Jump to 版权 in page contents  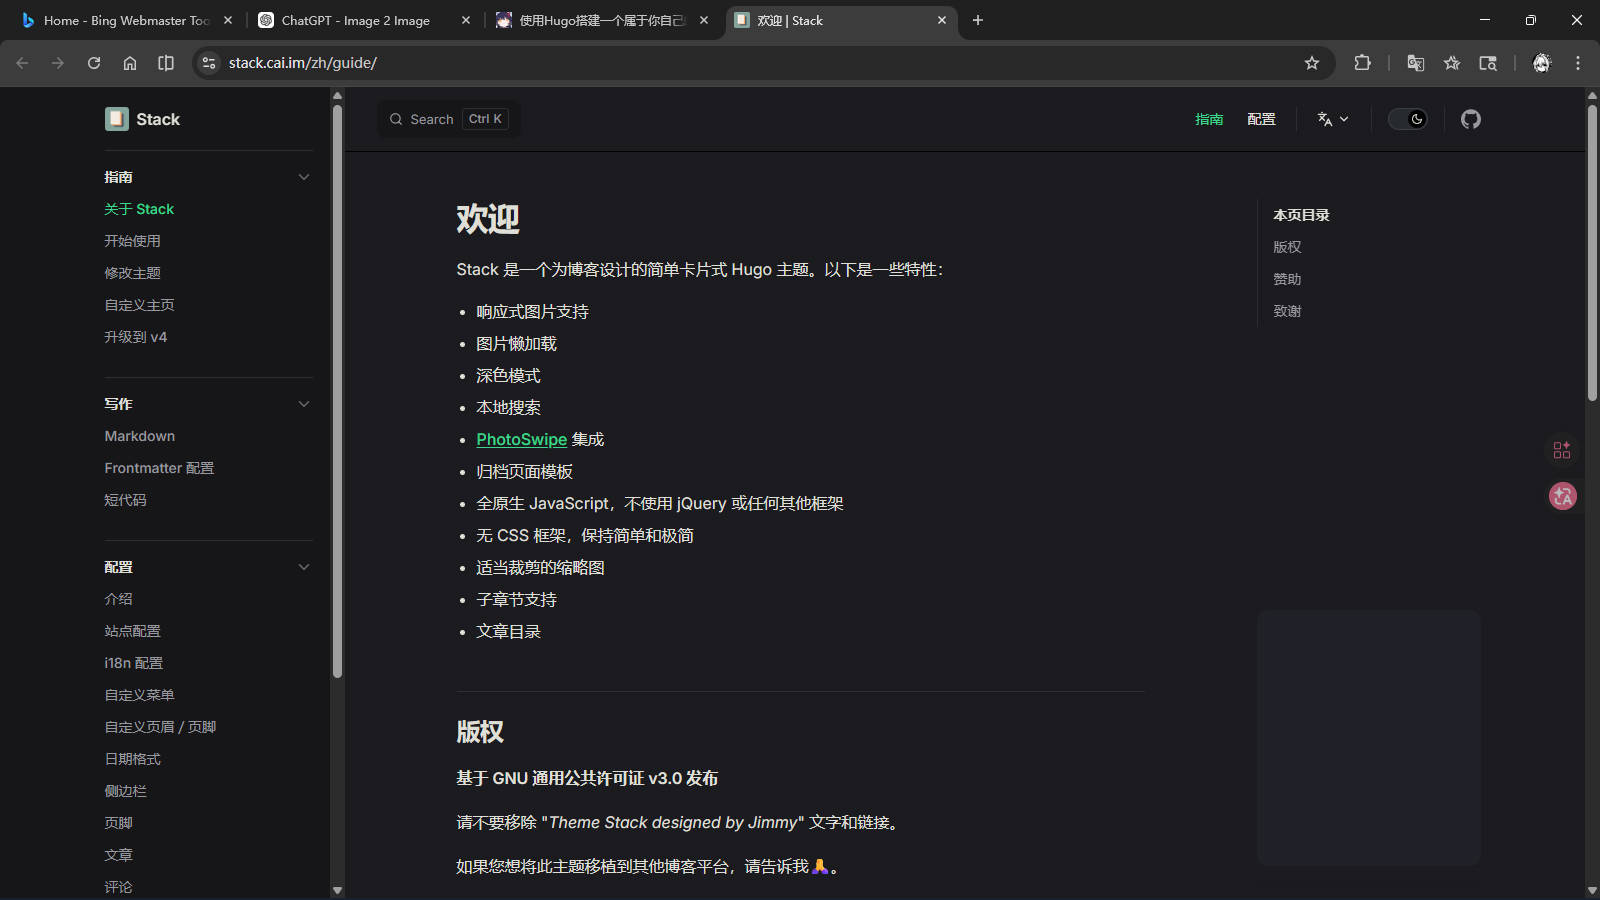click(1287, 247)
